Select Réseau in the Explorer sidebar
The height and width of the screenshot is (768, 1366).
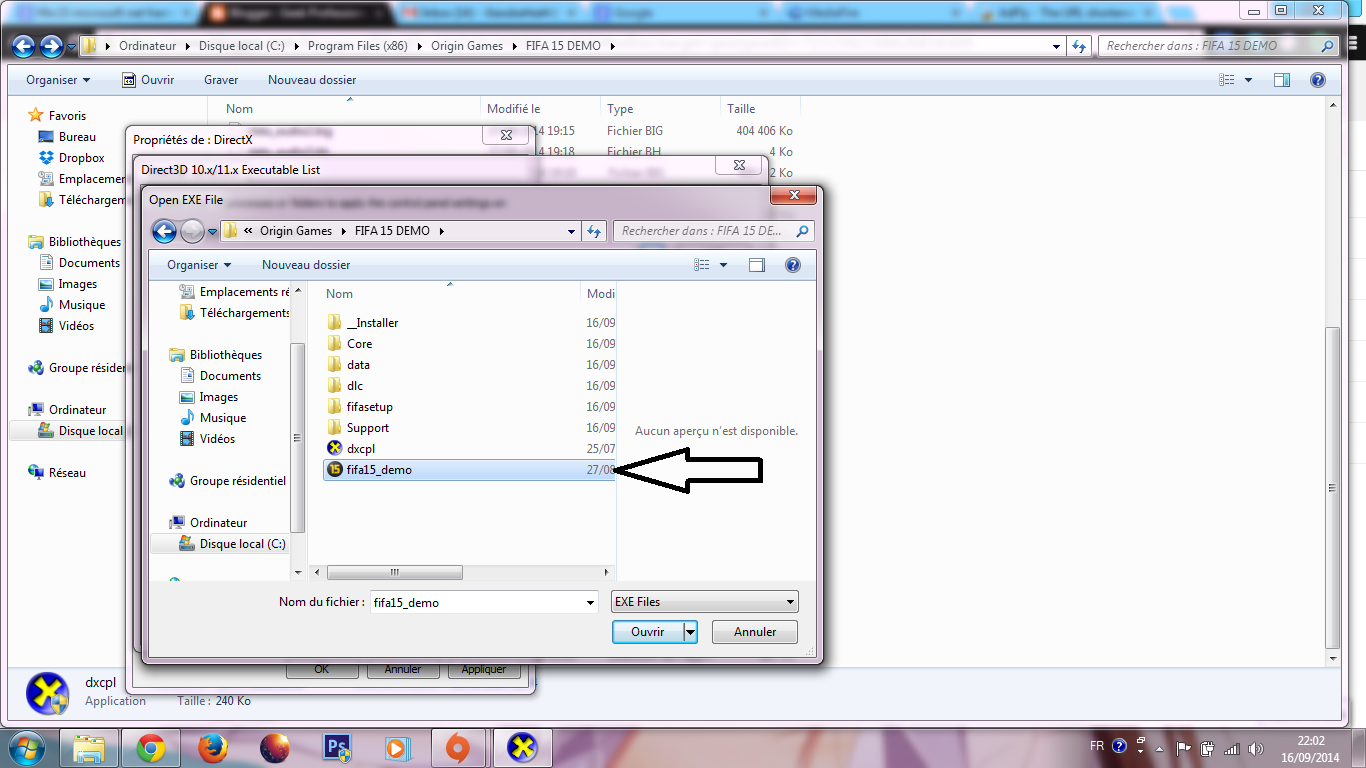[x=67, y=473]
